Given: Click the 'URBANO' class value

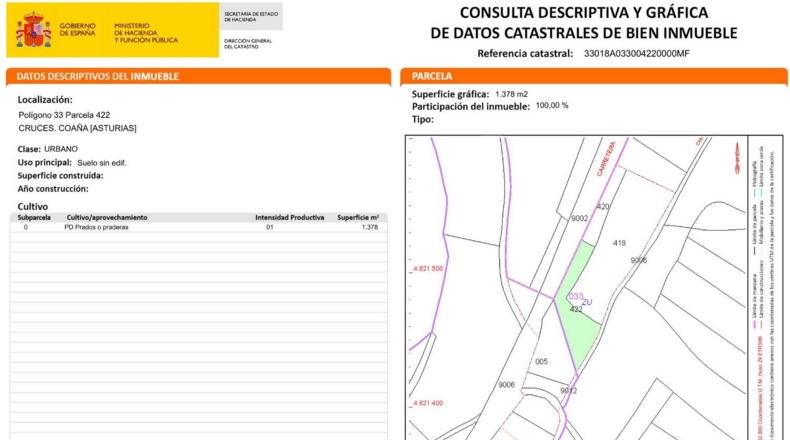Looking at the screenshot, I should coord(60,149).
